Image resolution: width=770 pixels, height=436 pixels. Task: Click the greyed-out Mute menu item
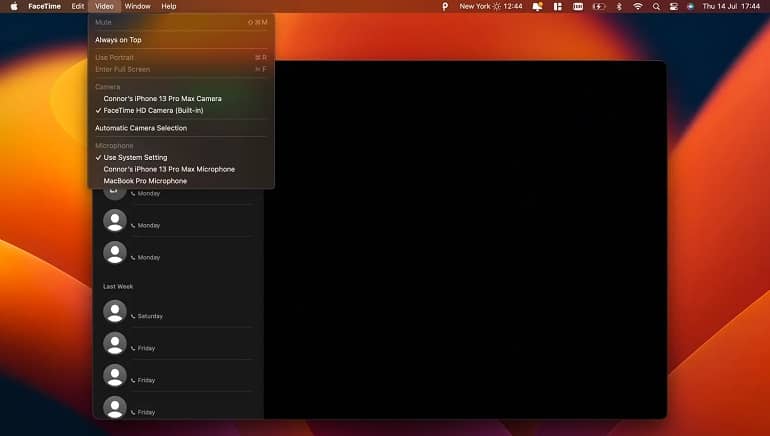point(181,22)
